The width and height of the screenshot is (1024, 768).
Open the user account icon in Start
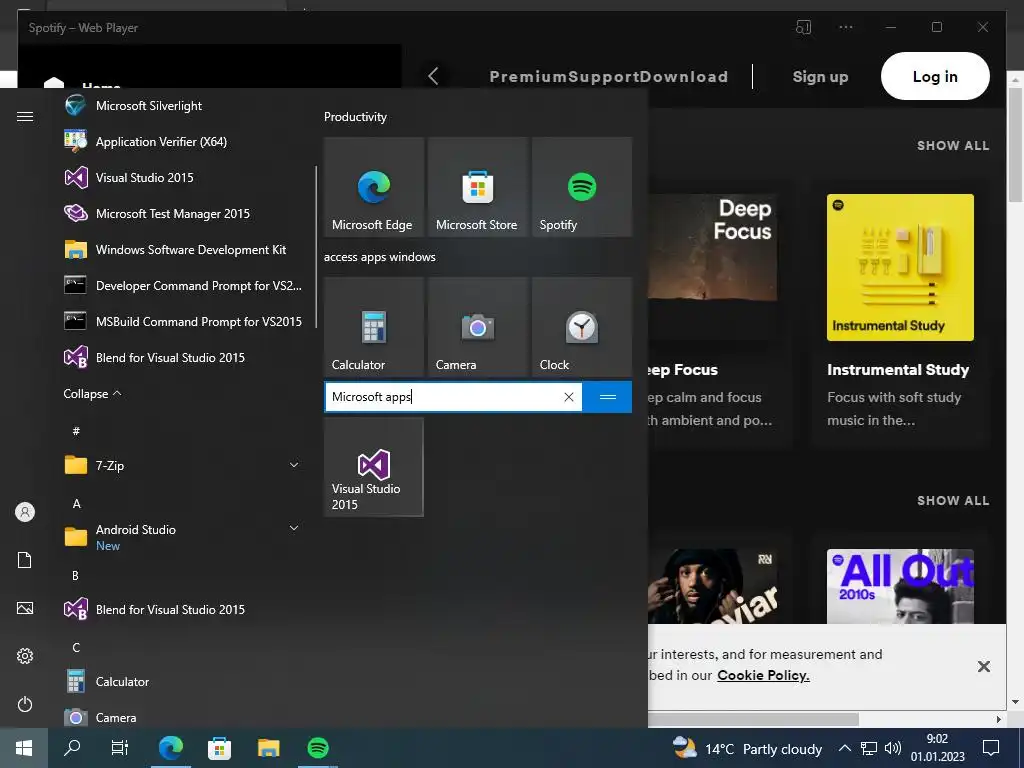click(x=25, y=512)
